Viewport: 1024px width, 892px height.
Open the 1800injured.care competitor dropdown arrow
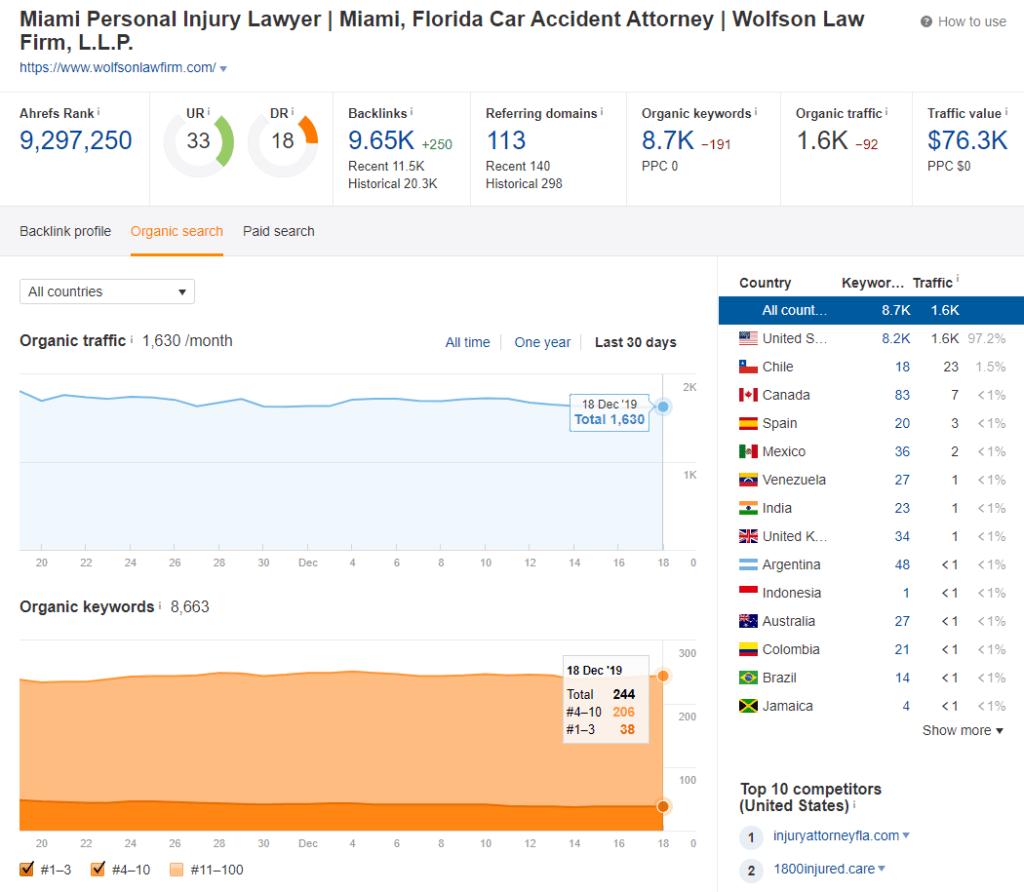882,868
